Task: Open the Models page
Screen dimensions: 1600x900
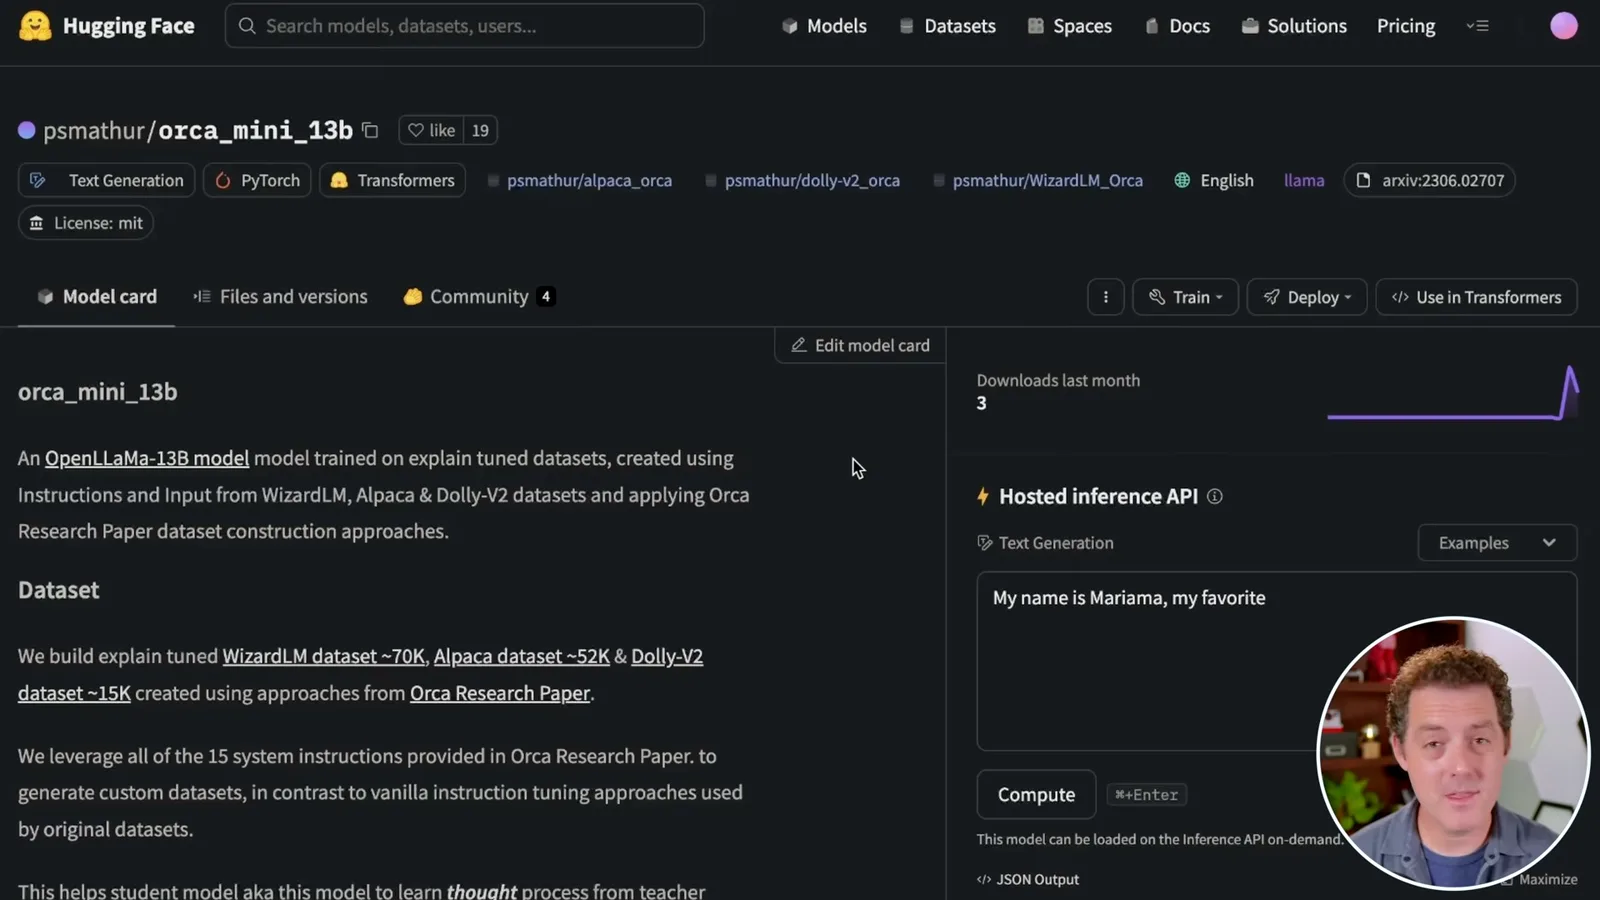Action: (x=824, y=26)
